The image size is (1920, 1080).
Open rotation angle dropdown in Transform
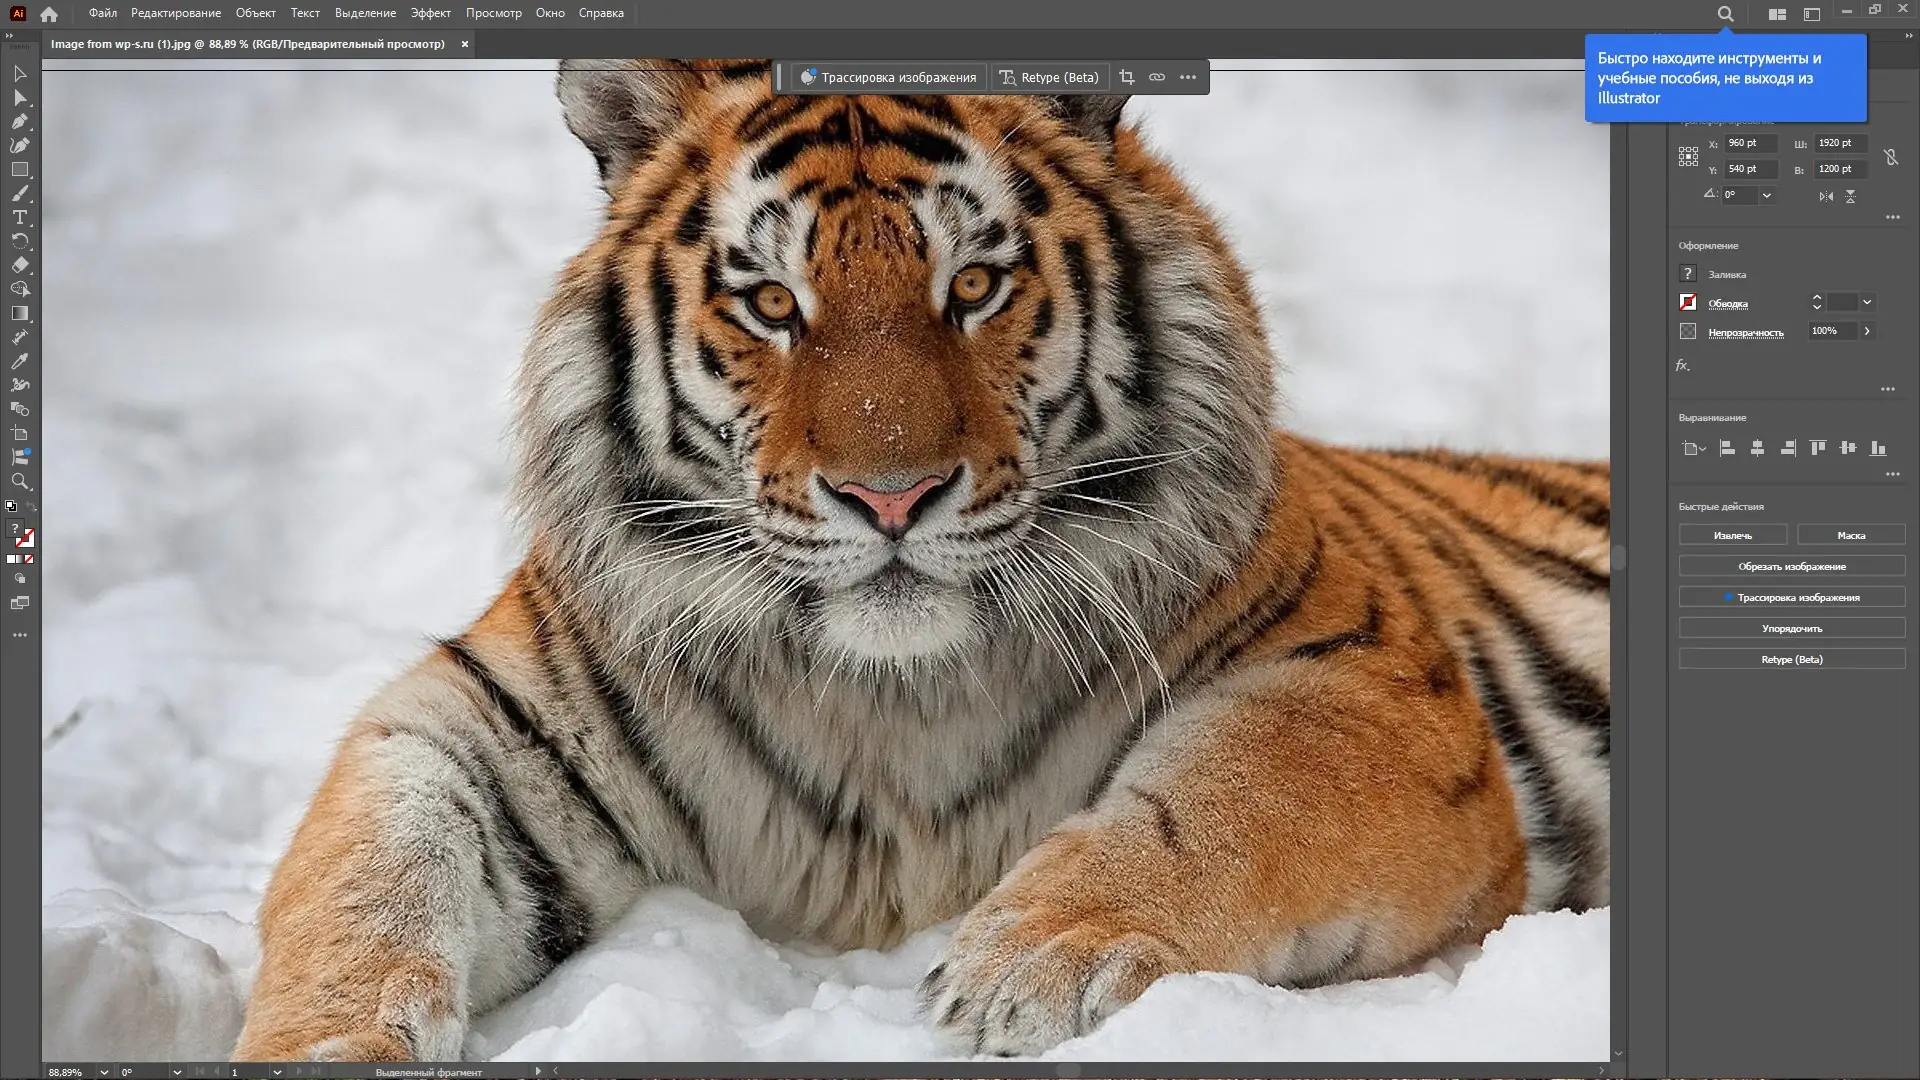(1767, 195)
